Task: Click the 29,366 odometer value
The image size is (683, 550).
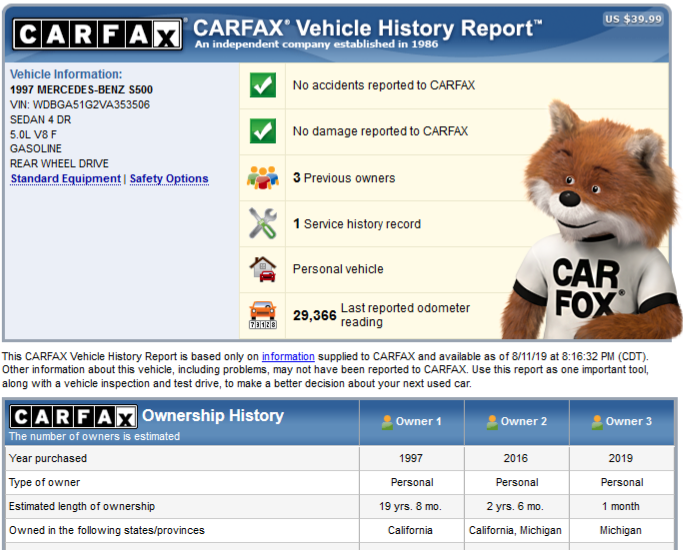Action: point(314,315)
